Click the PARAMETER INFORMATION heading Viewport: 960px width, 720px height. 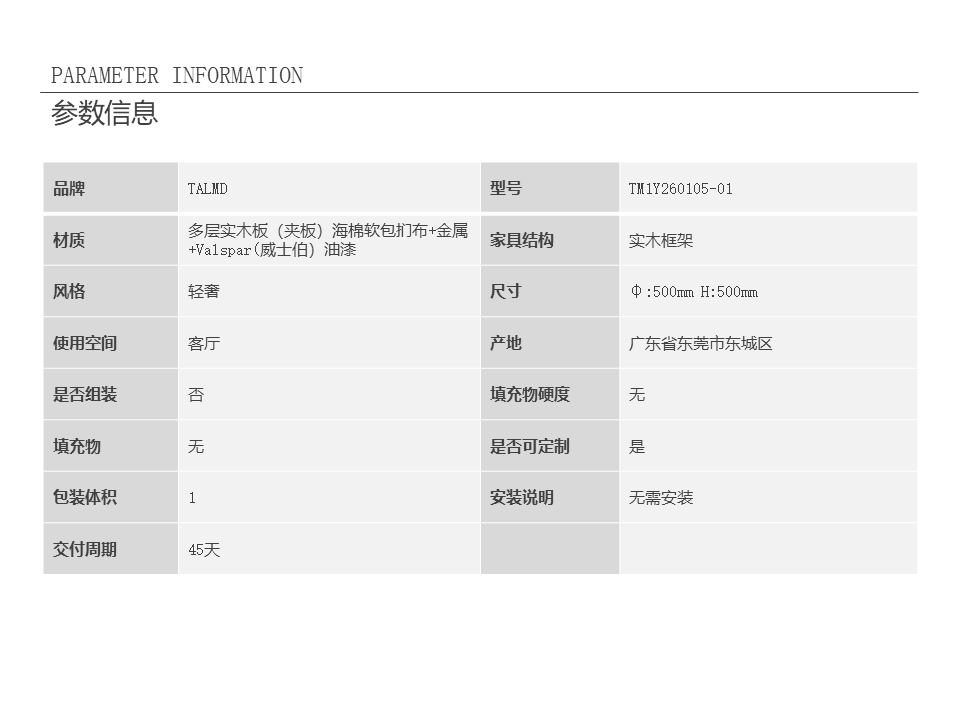pyautogui.click(x=177, y=76)
